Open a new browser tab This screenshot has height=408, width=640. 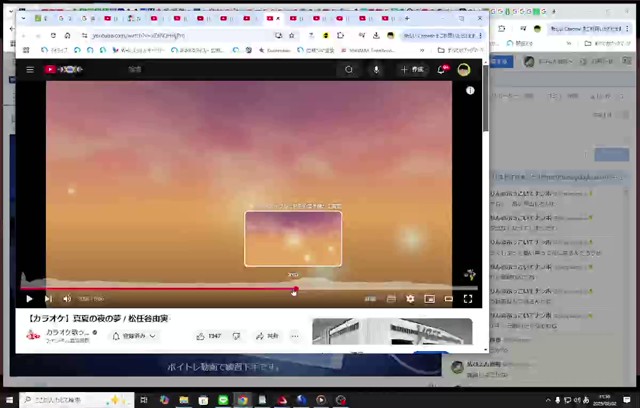pos(407,18)
